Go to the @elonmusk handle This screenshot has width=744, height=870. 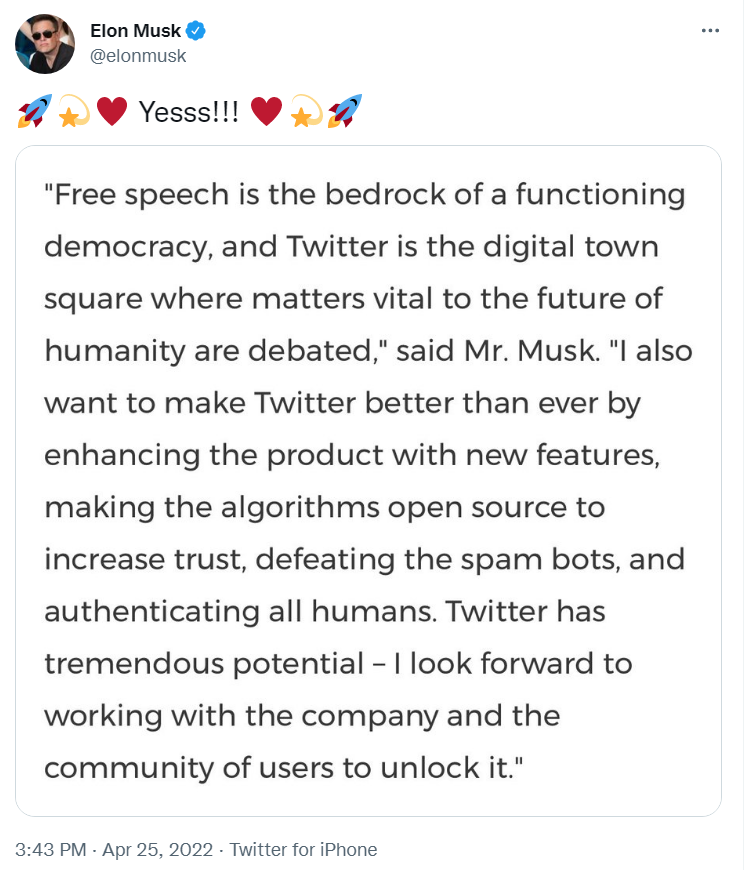138,56
